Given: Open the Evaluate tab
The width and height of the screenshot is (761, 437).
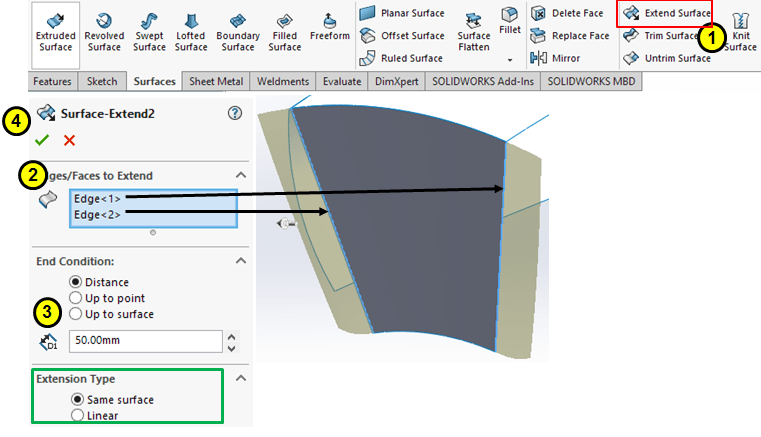Looking at the screenshot, I should click(343, 82).
